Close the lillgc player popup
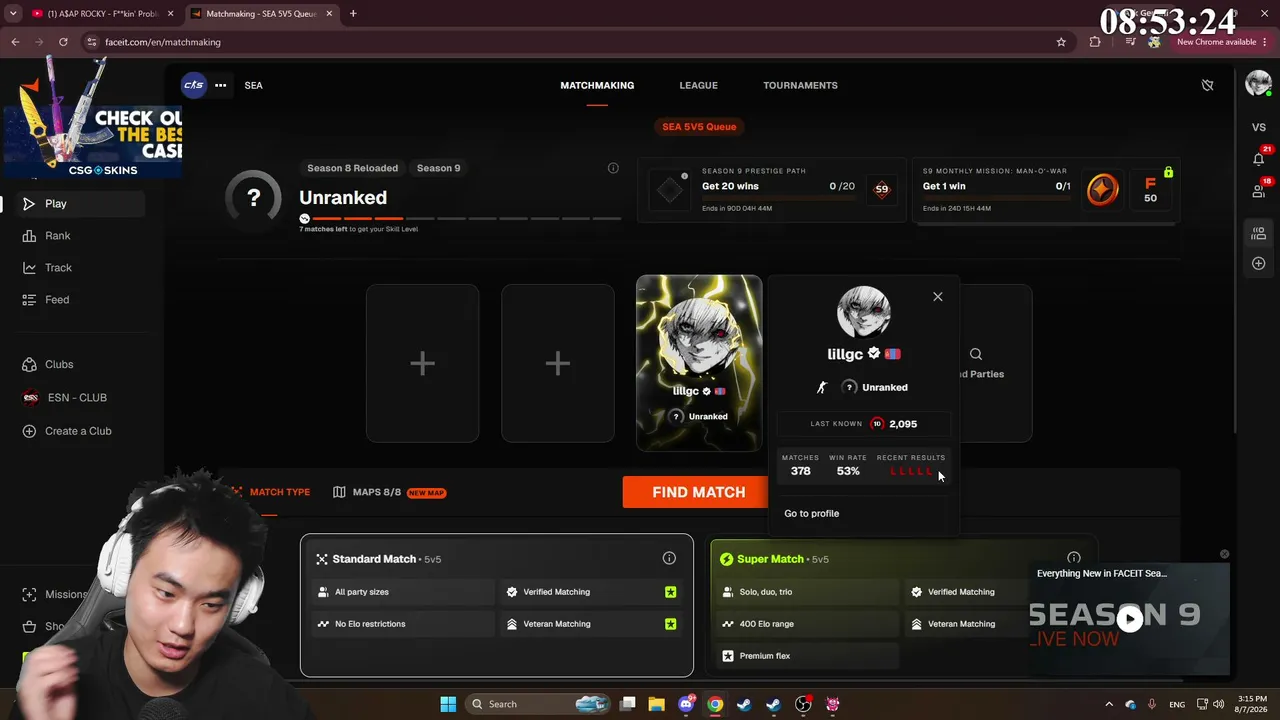This screenshot has width=1280, height=720. pos(937,297)
